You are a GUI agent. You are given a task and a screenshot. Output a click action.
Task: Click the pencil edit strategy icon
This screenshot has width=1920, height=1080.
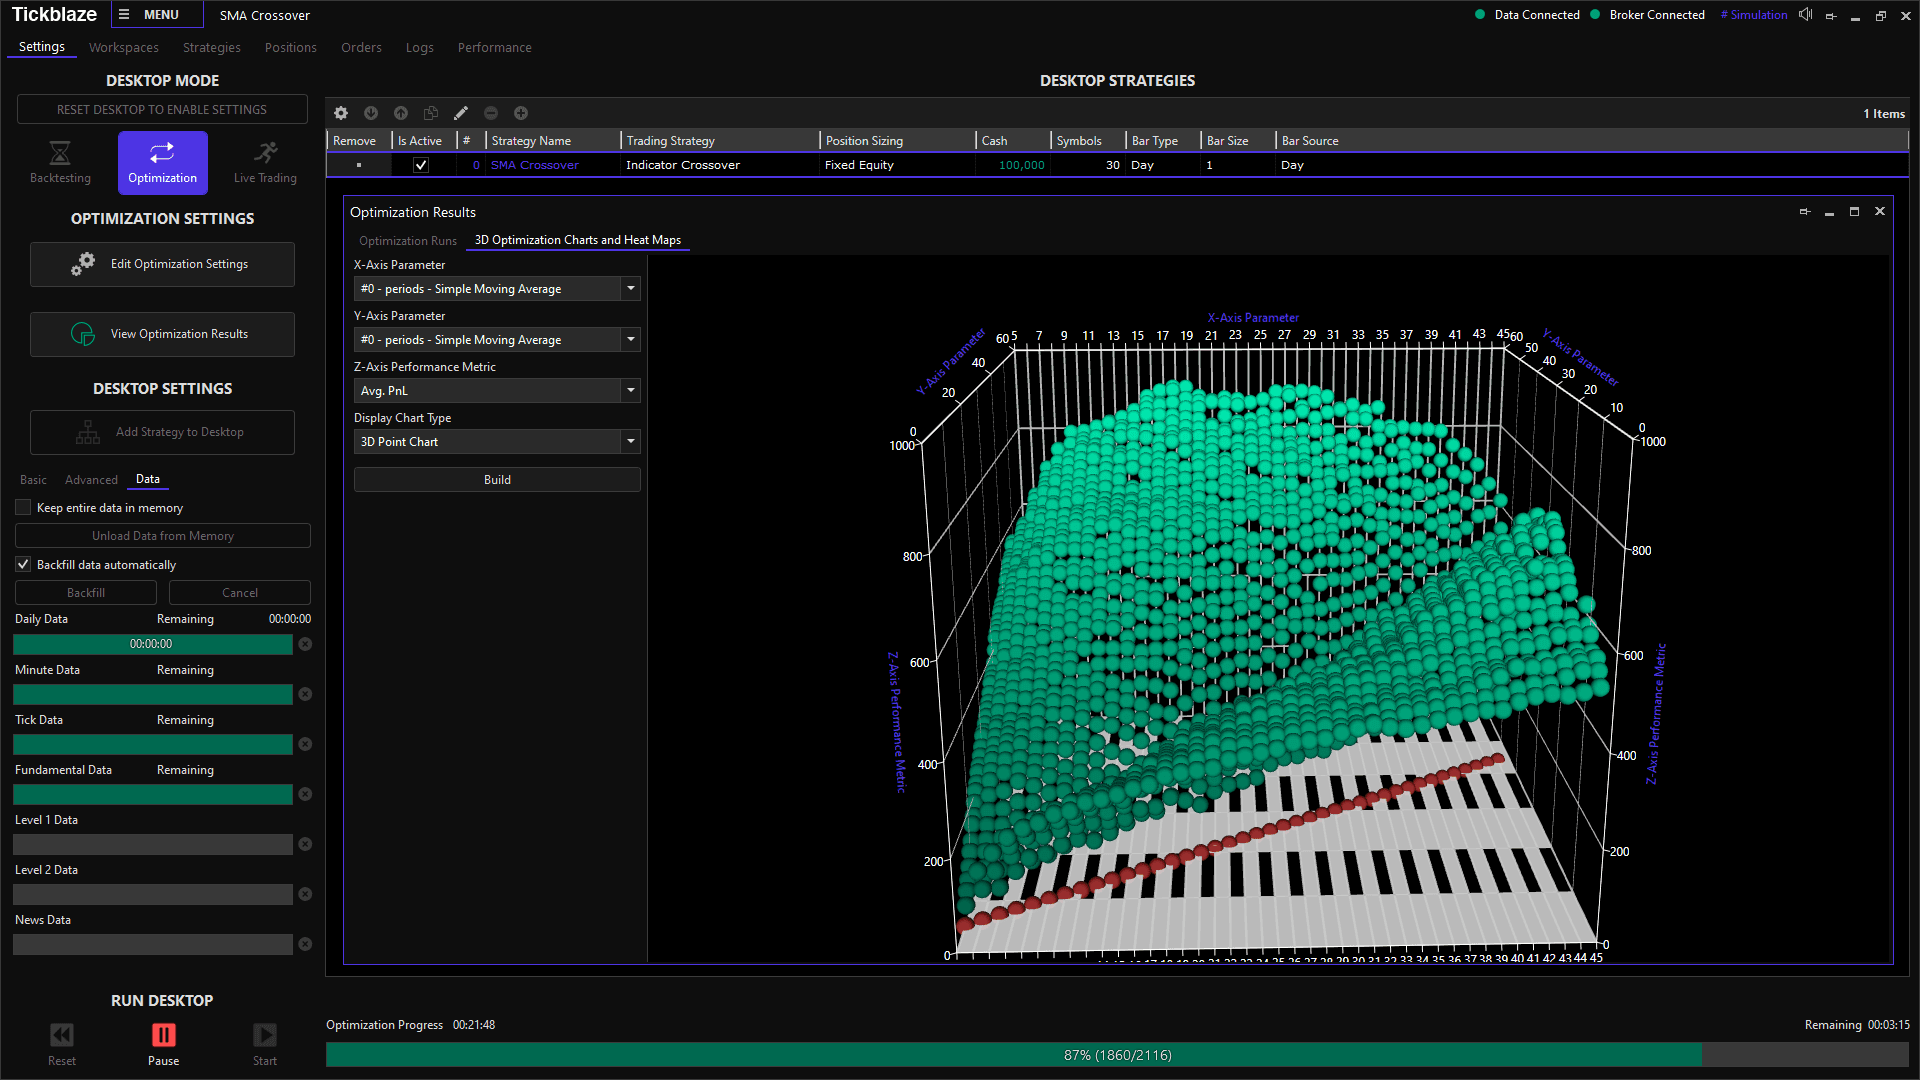coord(461,113)
